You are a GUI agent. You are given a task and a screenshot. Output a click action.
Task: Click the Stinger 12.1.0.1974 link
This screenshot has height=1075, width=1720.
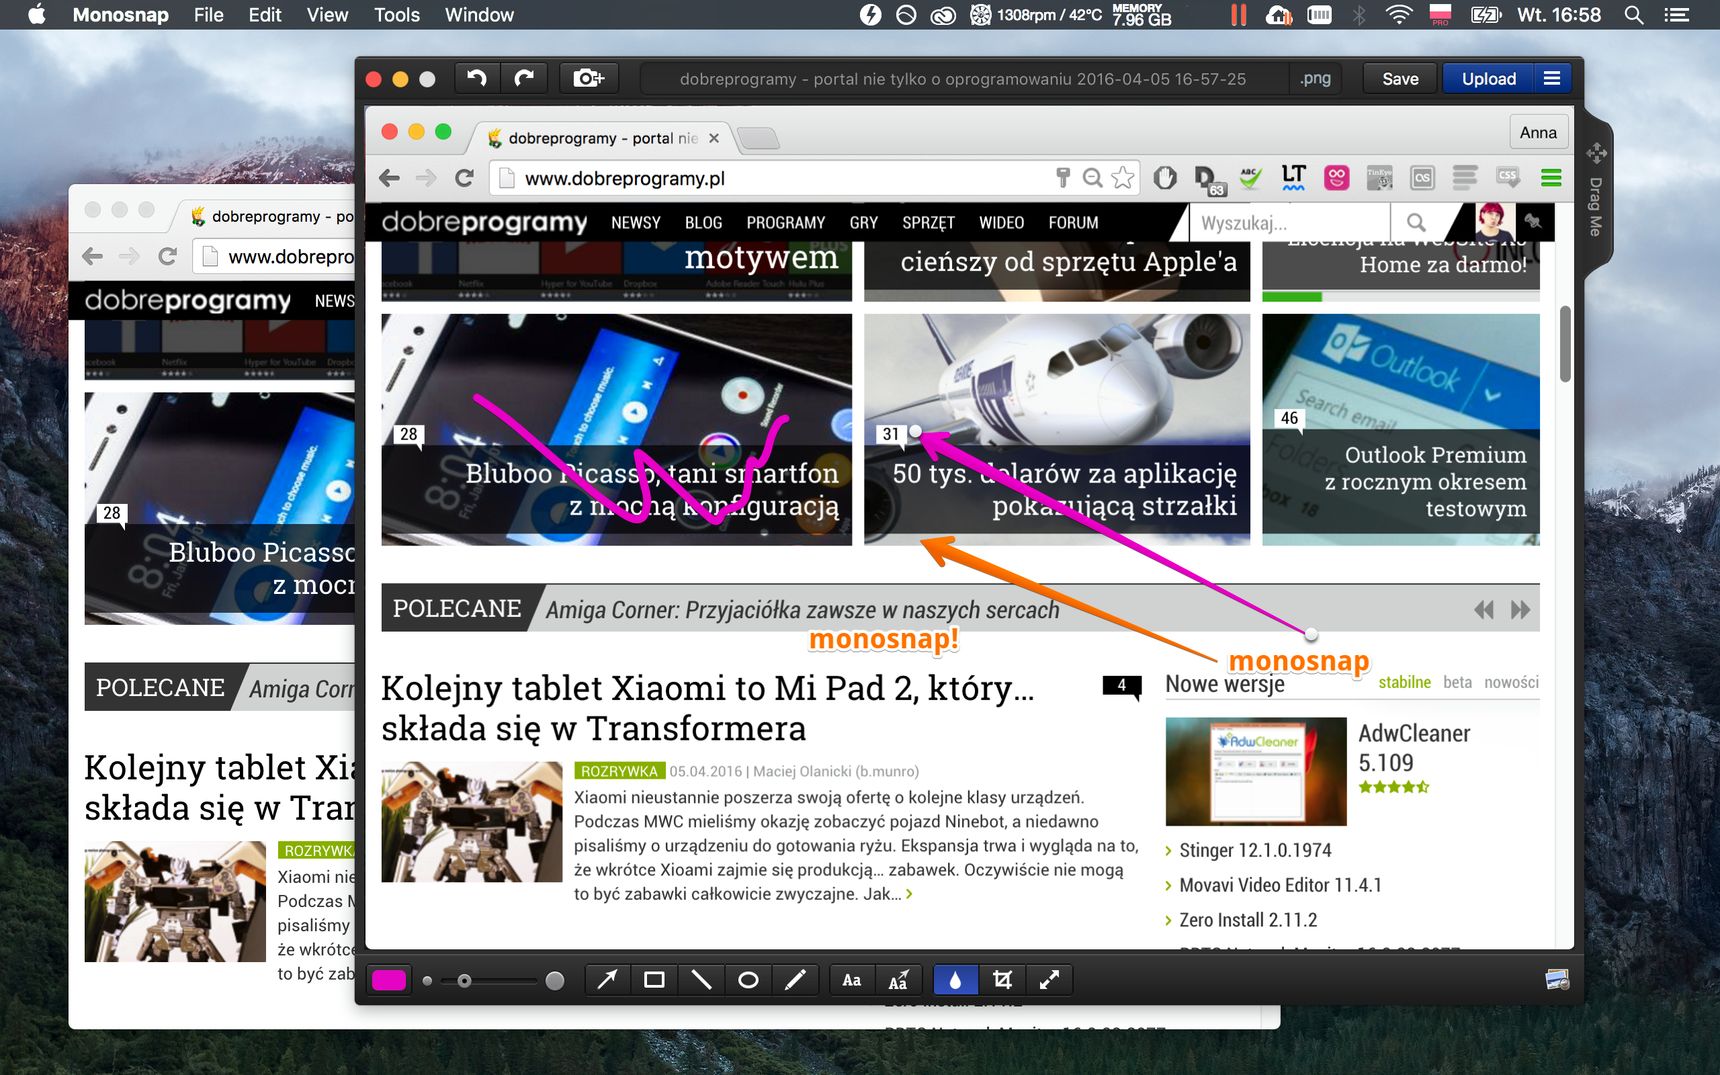1255,850
